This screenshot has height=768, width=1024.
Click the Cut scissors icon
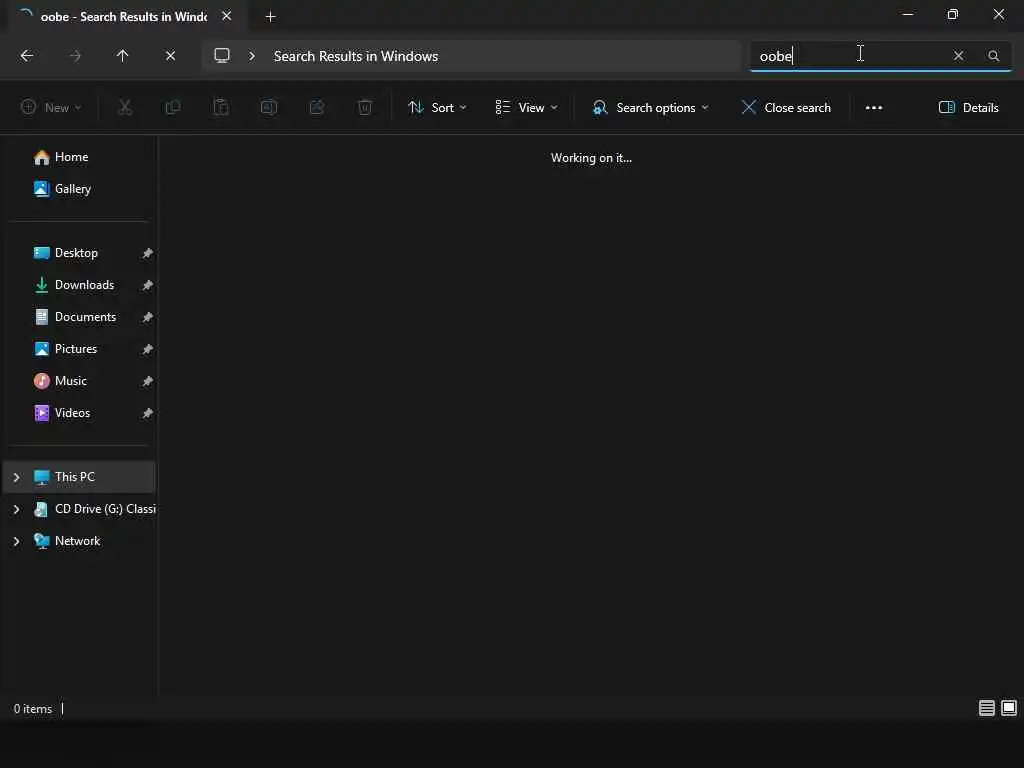click(x=125, y=108)
